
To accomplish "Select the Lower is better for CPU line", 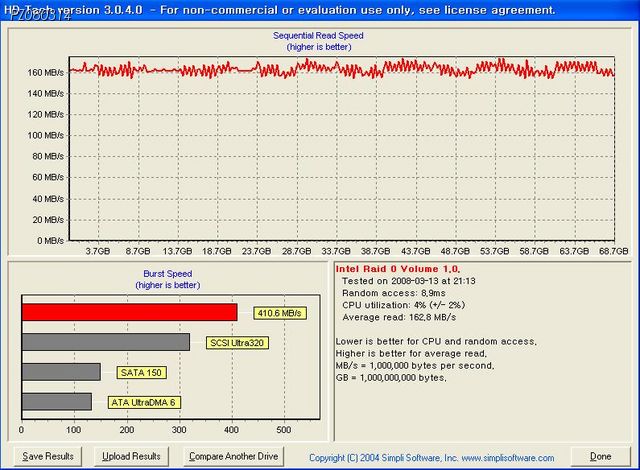I will [436, 341].
